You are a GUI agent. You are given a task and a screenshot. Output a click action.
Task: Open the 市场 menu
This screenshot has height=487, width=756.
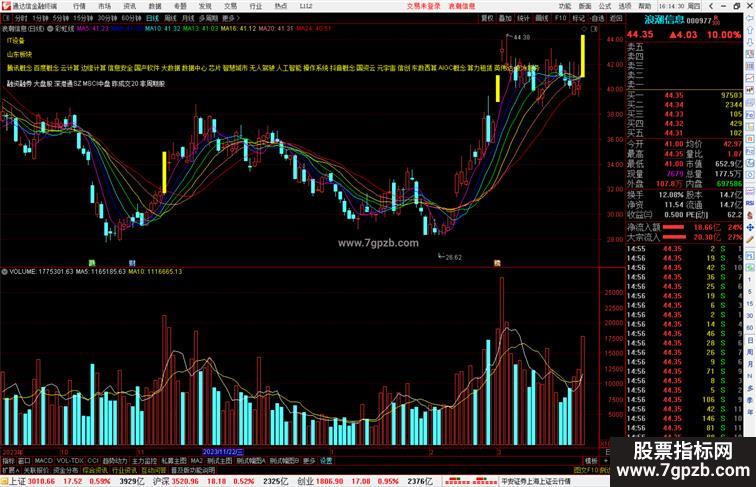[104, 6]
